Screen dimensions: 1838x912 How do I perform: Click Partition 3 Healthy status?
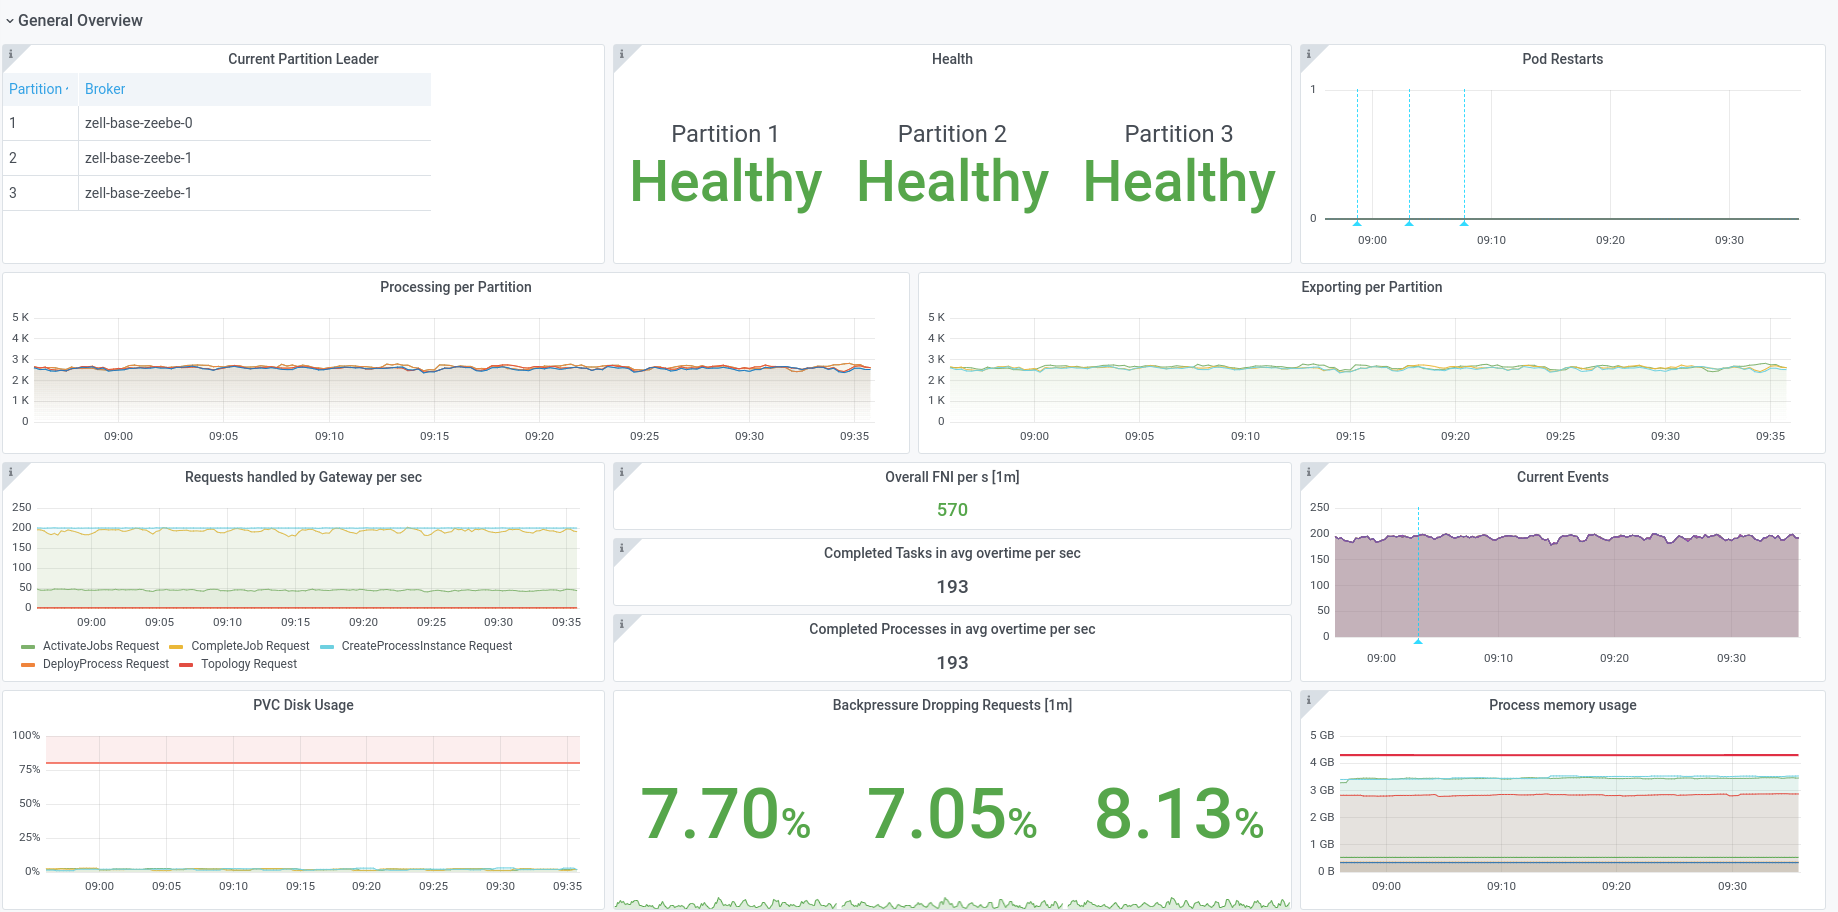1179,182
